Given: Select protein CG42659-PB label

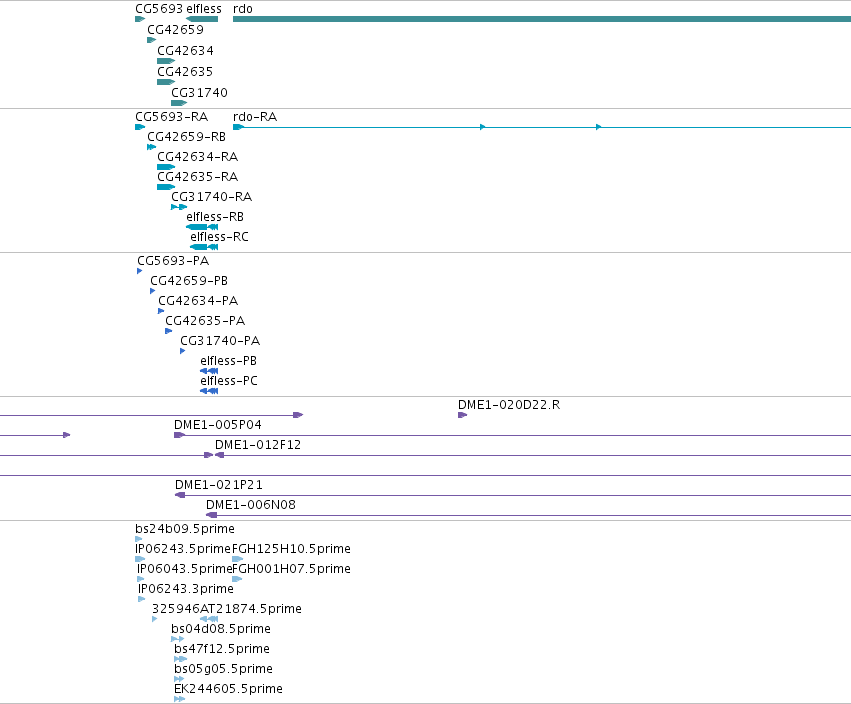Looking at the screenshot, I should (x=189, y=281).
